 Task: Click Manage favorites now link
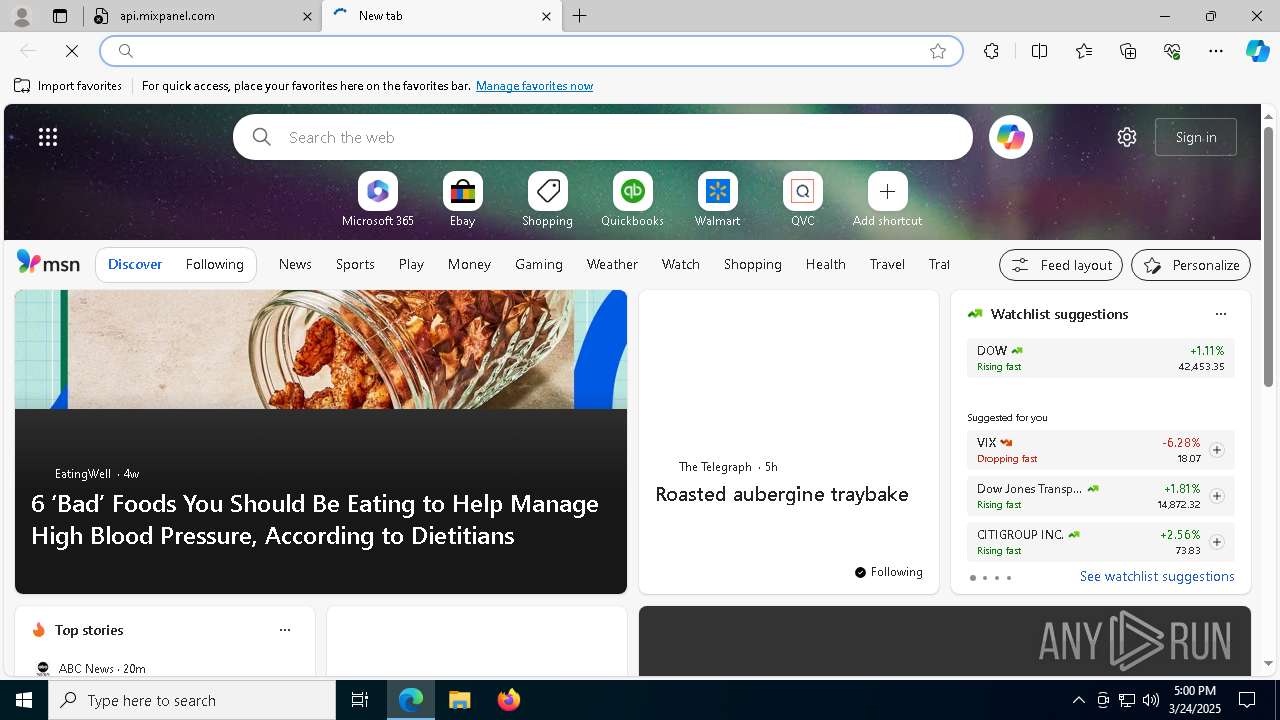(x=534, y=86)
